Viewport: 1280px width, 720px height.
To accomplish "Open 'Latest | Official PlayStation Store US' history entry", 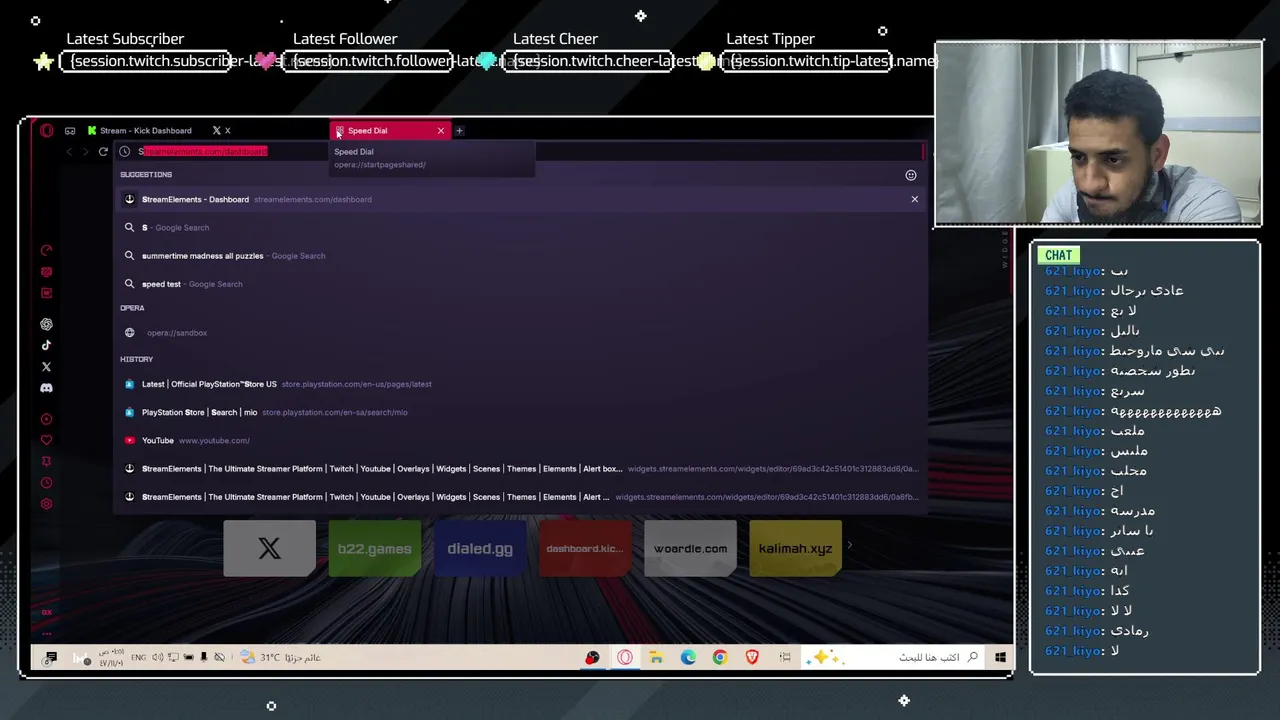I will tap(520, 384).
